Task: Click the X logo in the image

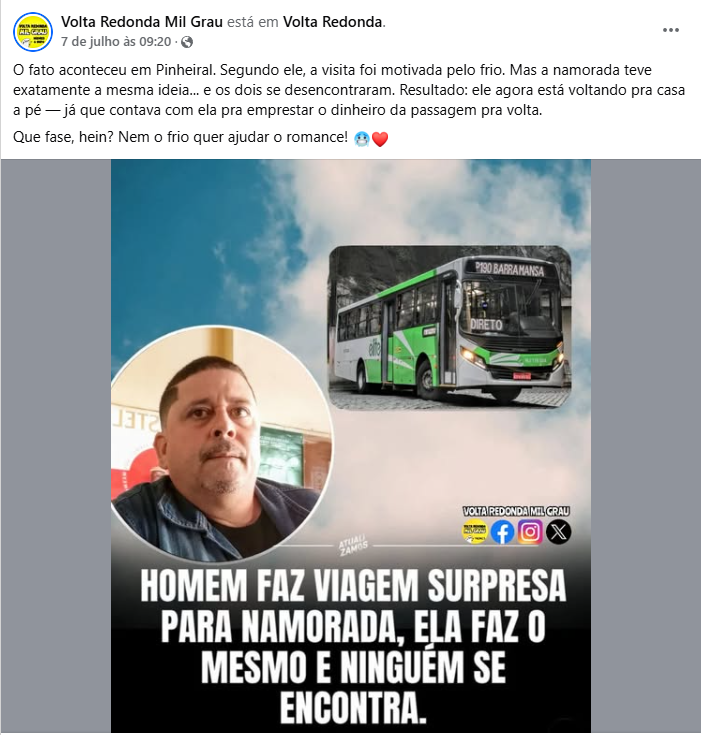Action: tap(558, 532)
